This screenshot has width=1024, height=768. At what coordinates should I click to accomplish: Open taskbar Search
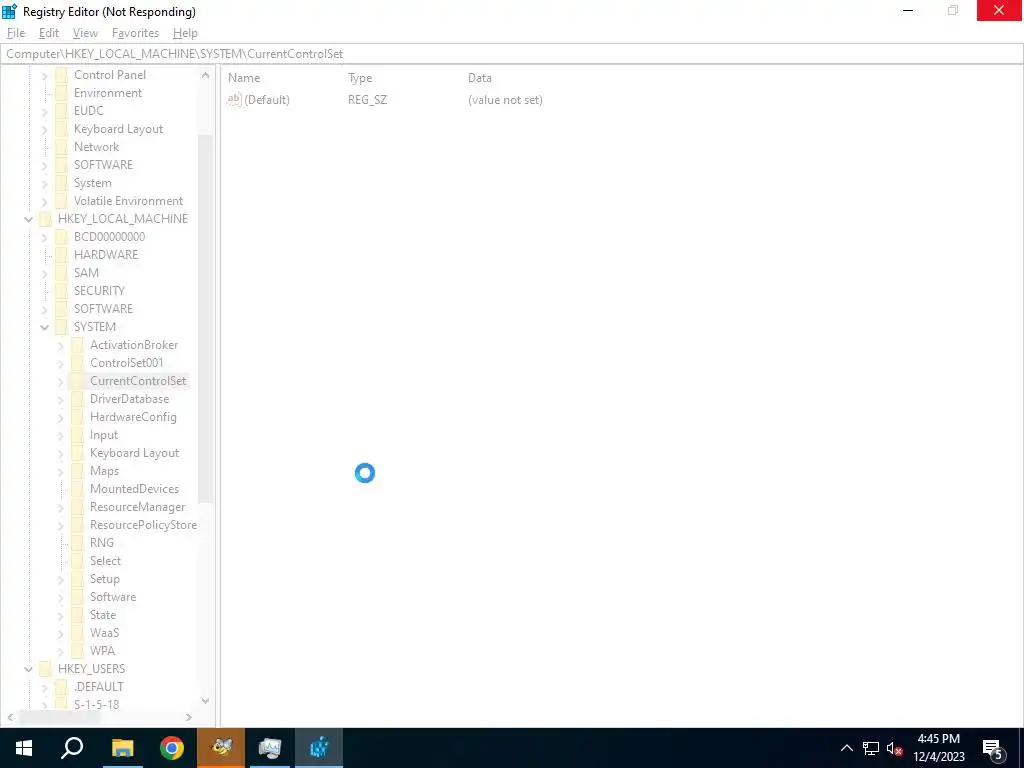(72, 748)
